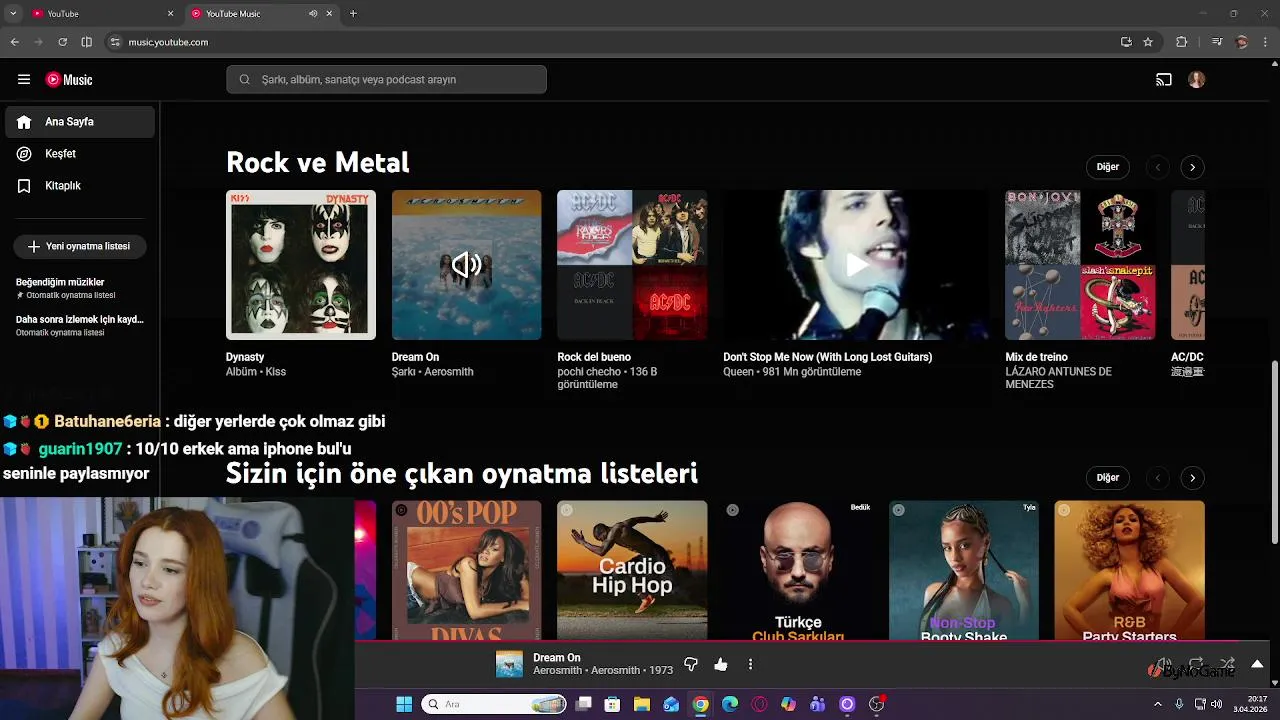The image size is (1280, 720).
Task: Show previous featured playlists
Action: 1158,478
